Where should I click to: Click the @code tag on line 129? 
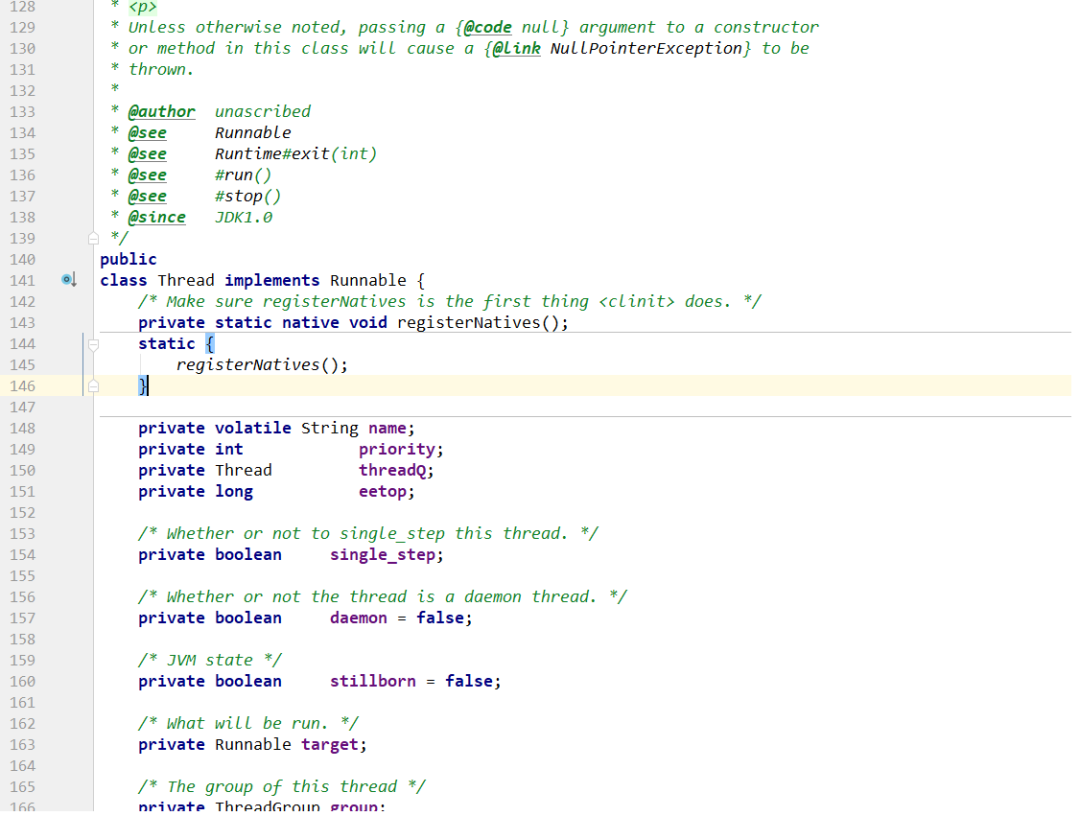[488, 28]
